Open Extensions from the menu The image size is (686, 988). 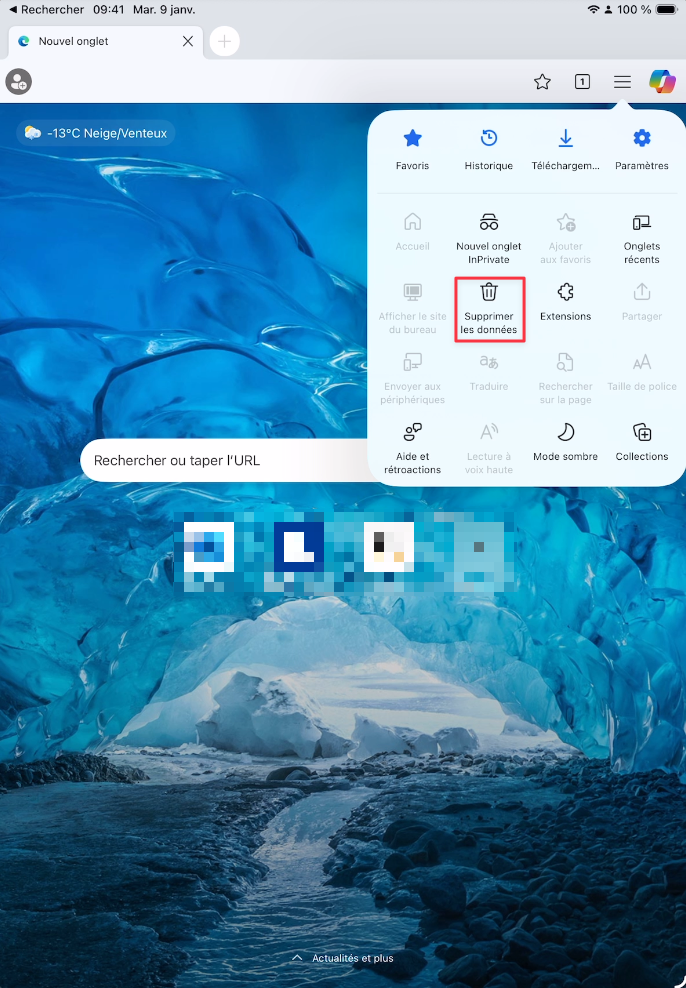pos(565,302)
